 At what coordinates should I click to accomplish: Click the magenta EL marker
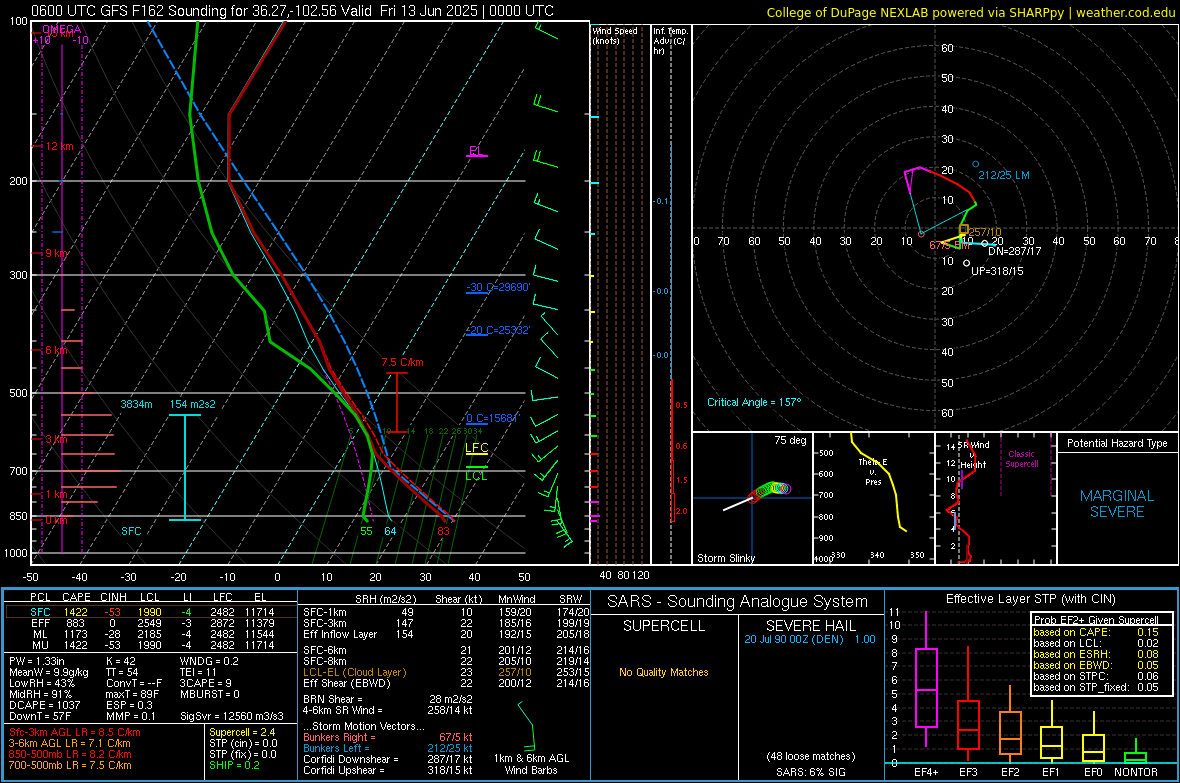[476, 151]
